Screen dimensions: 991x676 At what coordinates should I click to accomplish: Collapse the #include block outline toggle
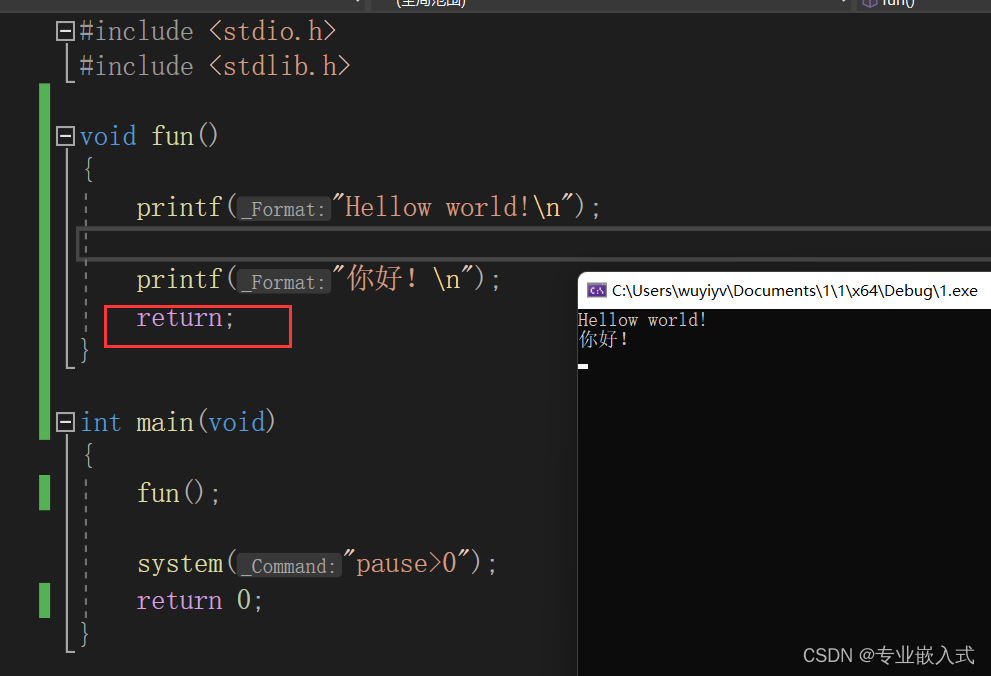coord(65,31)
